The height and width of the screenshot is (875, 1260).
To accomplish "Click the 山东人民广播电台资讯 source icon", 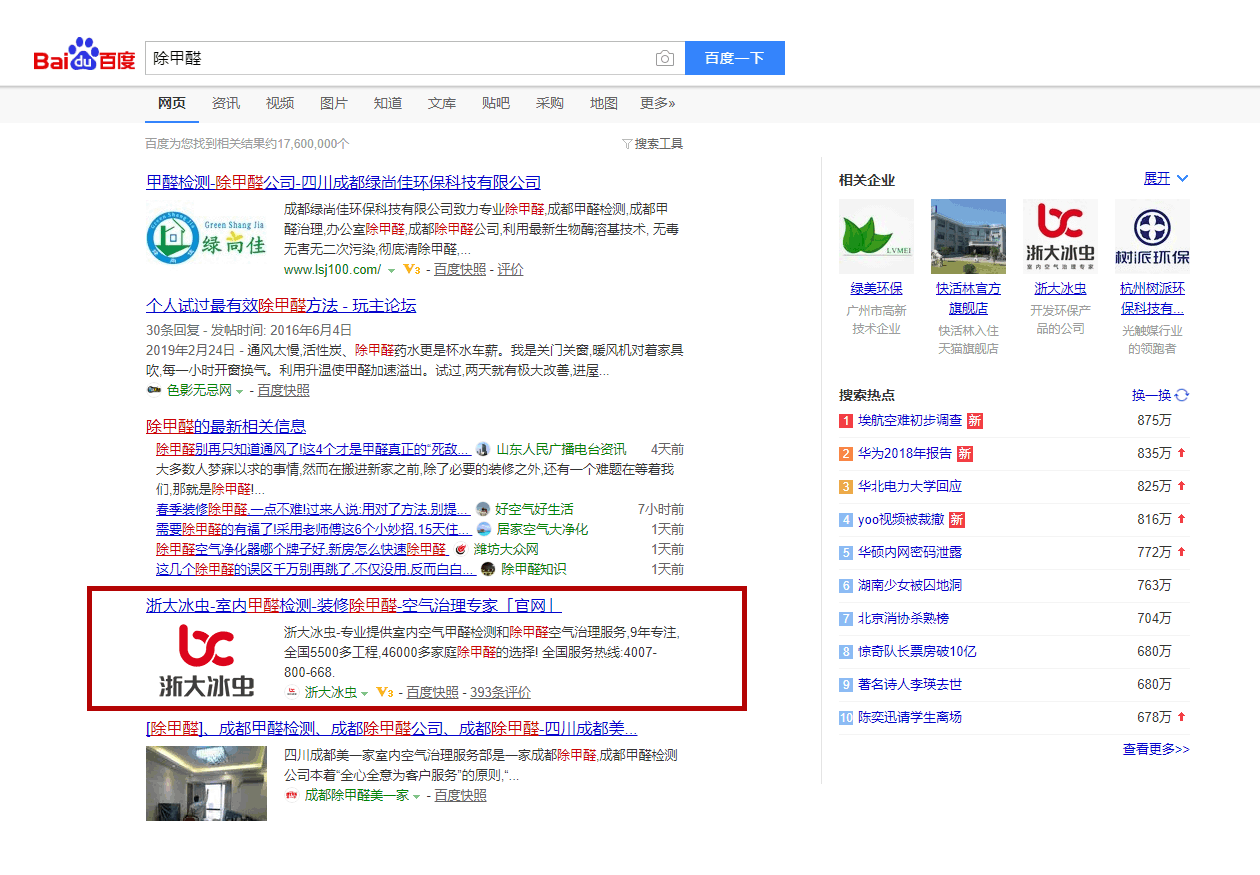I will (x=483, y=449).
